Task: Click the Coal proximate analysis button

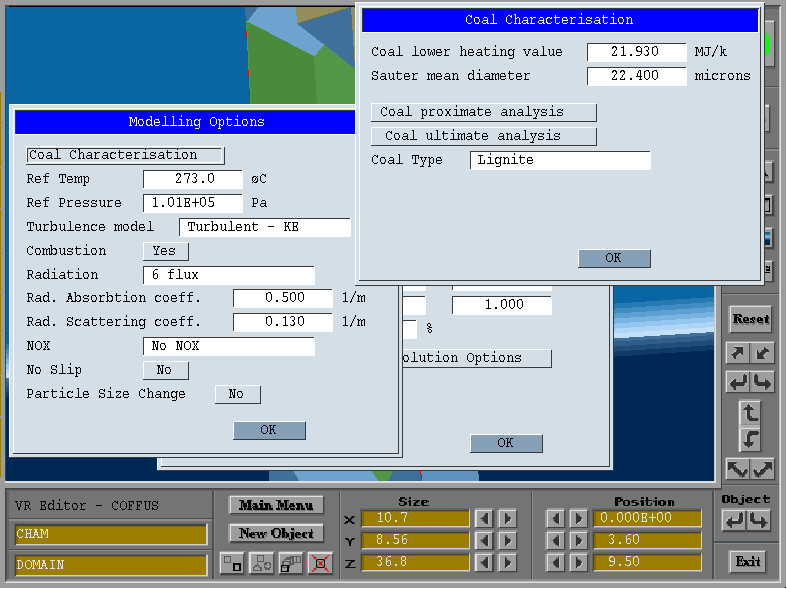Action: [484, 112]
